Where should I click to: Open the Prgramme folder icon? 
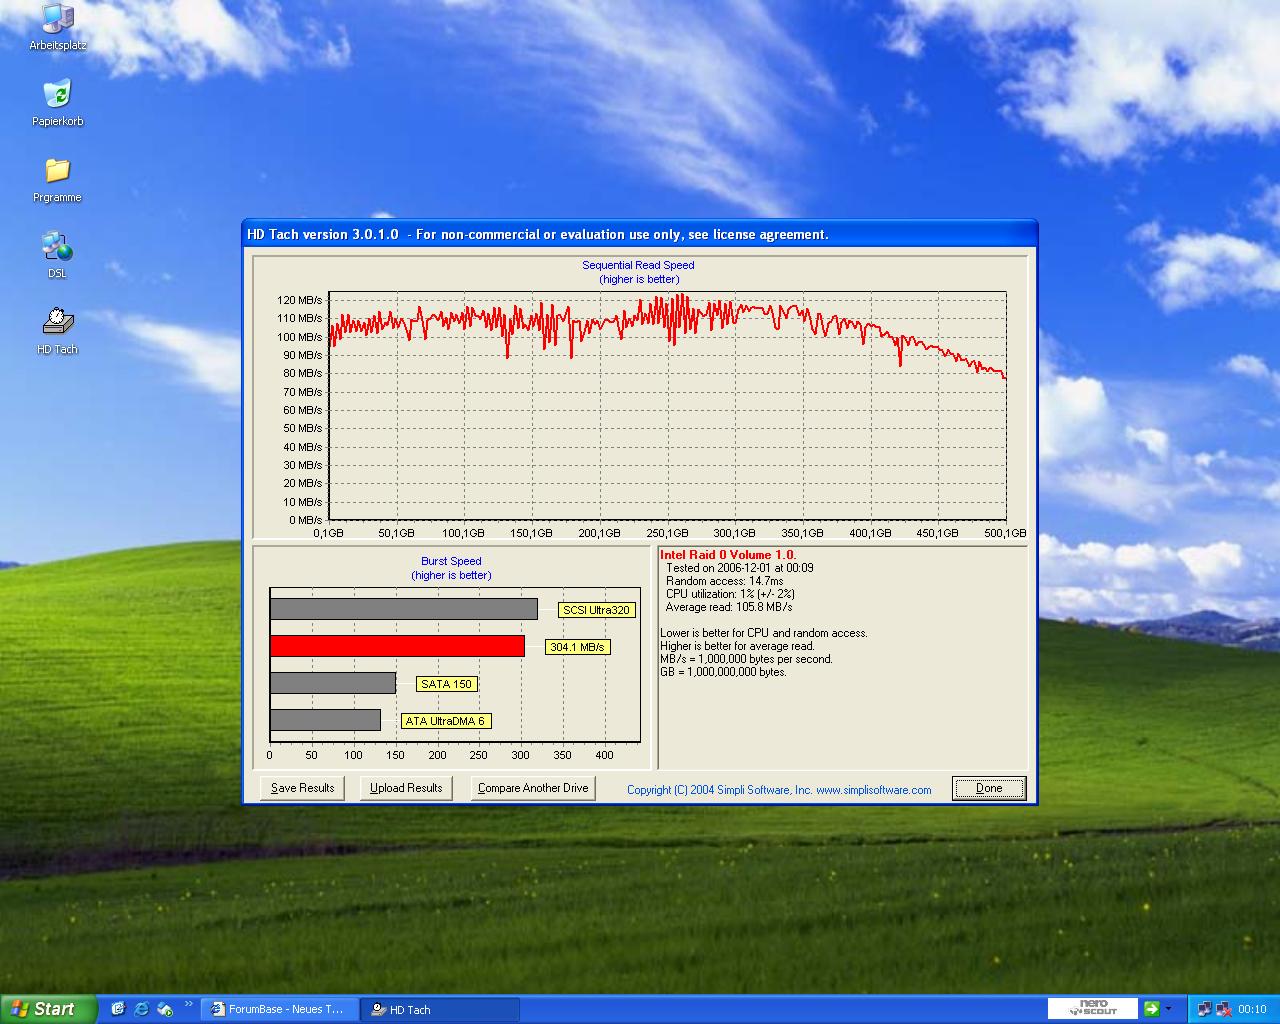[57, 179]
